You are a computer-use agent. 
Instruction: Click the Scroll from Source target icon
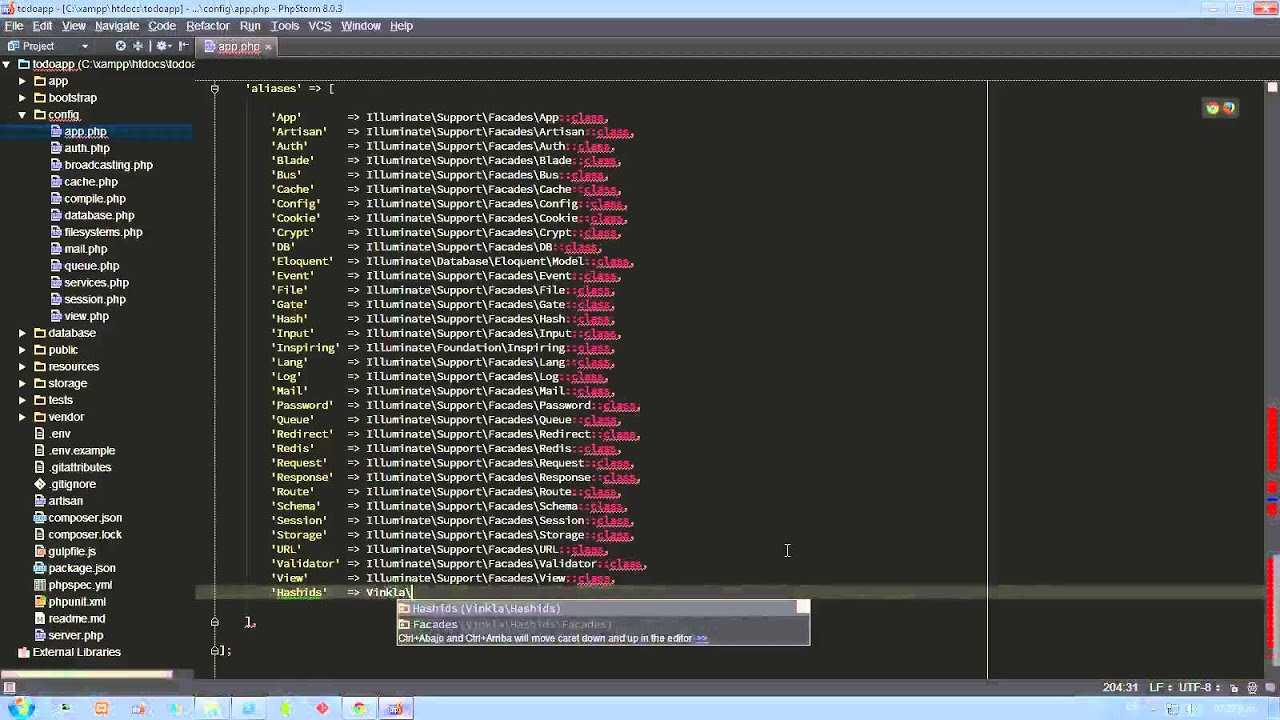(121, 46)
